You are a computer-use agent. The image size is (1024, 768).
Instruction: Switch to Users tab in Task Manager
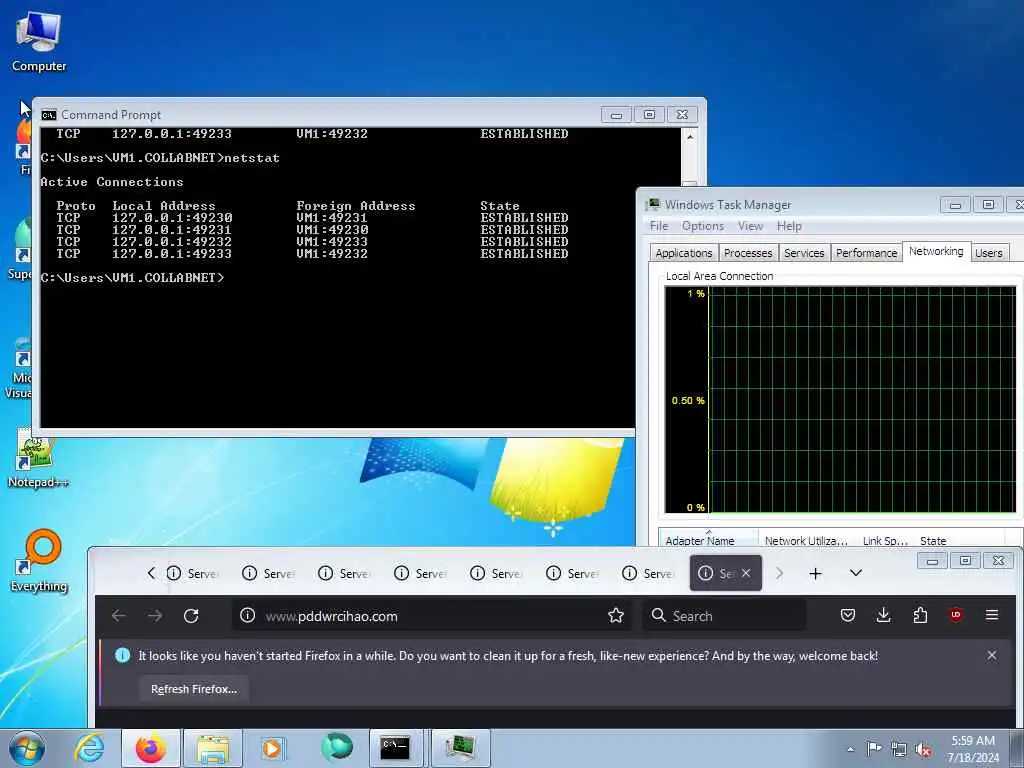(x=989, y=253)
